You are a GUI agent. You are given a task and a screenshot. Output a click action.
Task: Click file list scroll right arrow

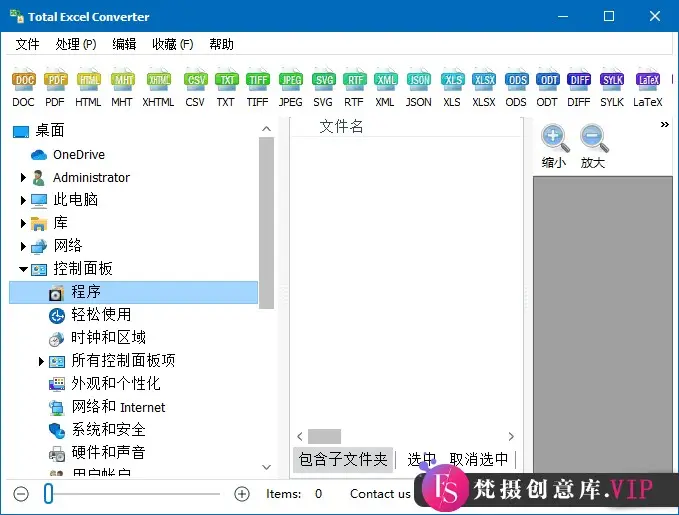pos(511,437)
